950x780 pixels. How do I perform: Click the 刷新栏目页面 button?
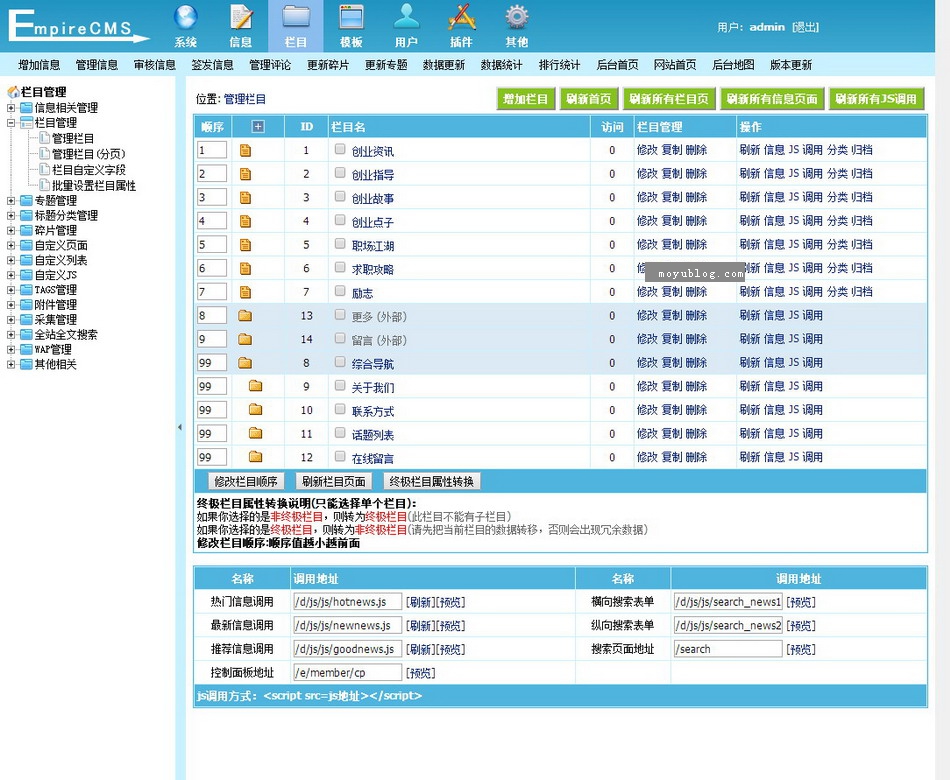334,481
